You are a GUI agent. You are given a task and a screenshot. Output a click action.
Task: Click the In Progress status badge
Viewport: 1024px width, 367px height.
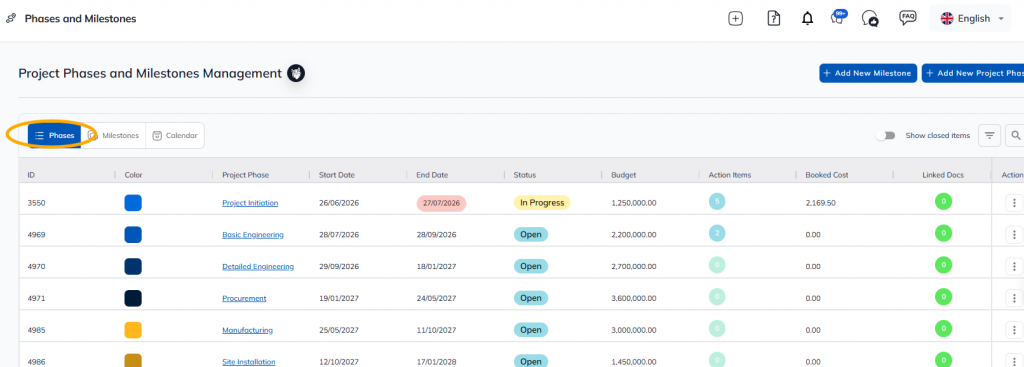pyautogui.click(x=542, y=202)
